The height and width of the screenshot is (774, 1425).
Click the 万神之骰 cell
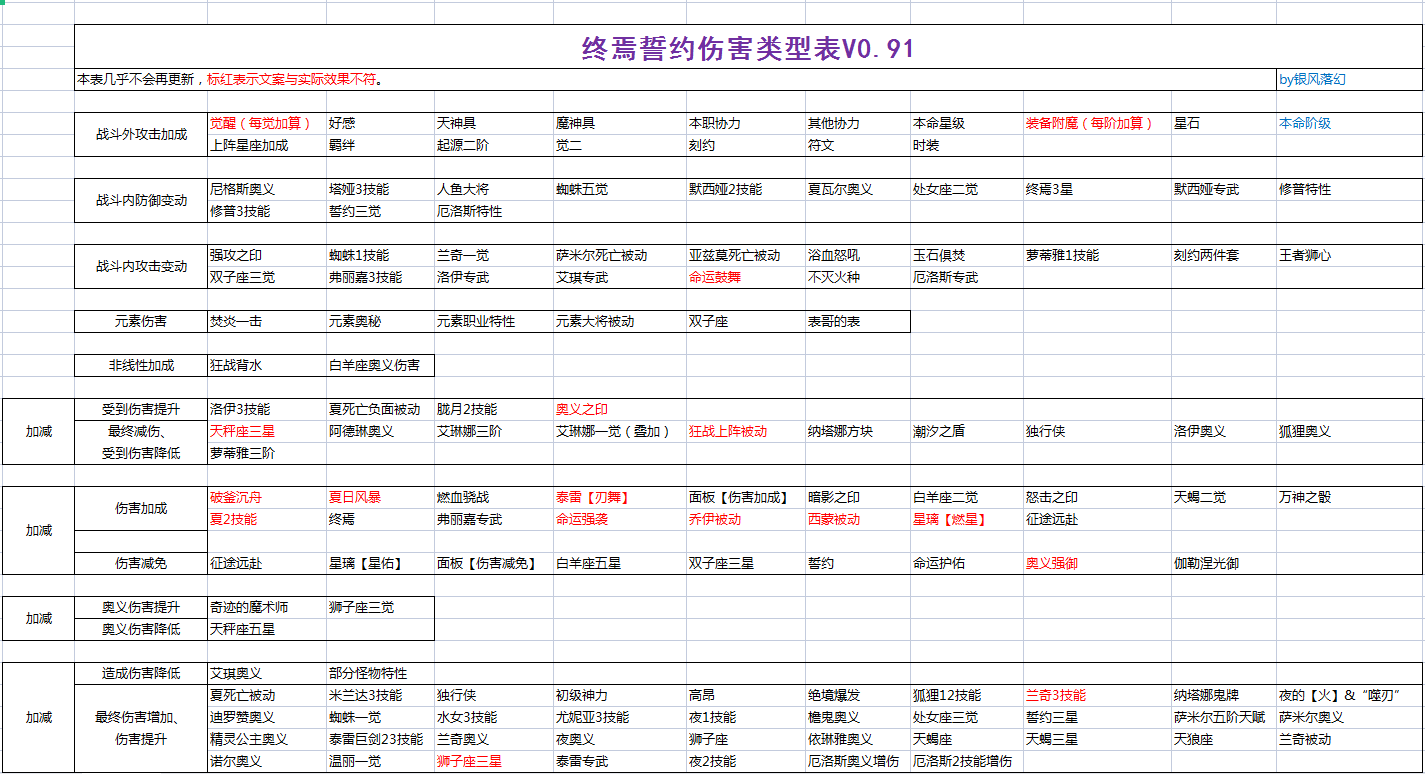tap(1349, 497)
